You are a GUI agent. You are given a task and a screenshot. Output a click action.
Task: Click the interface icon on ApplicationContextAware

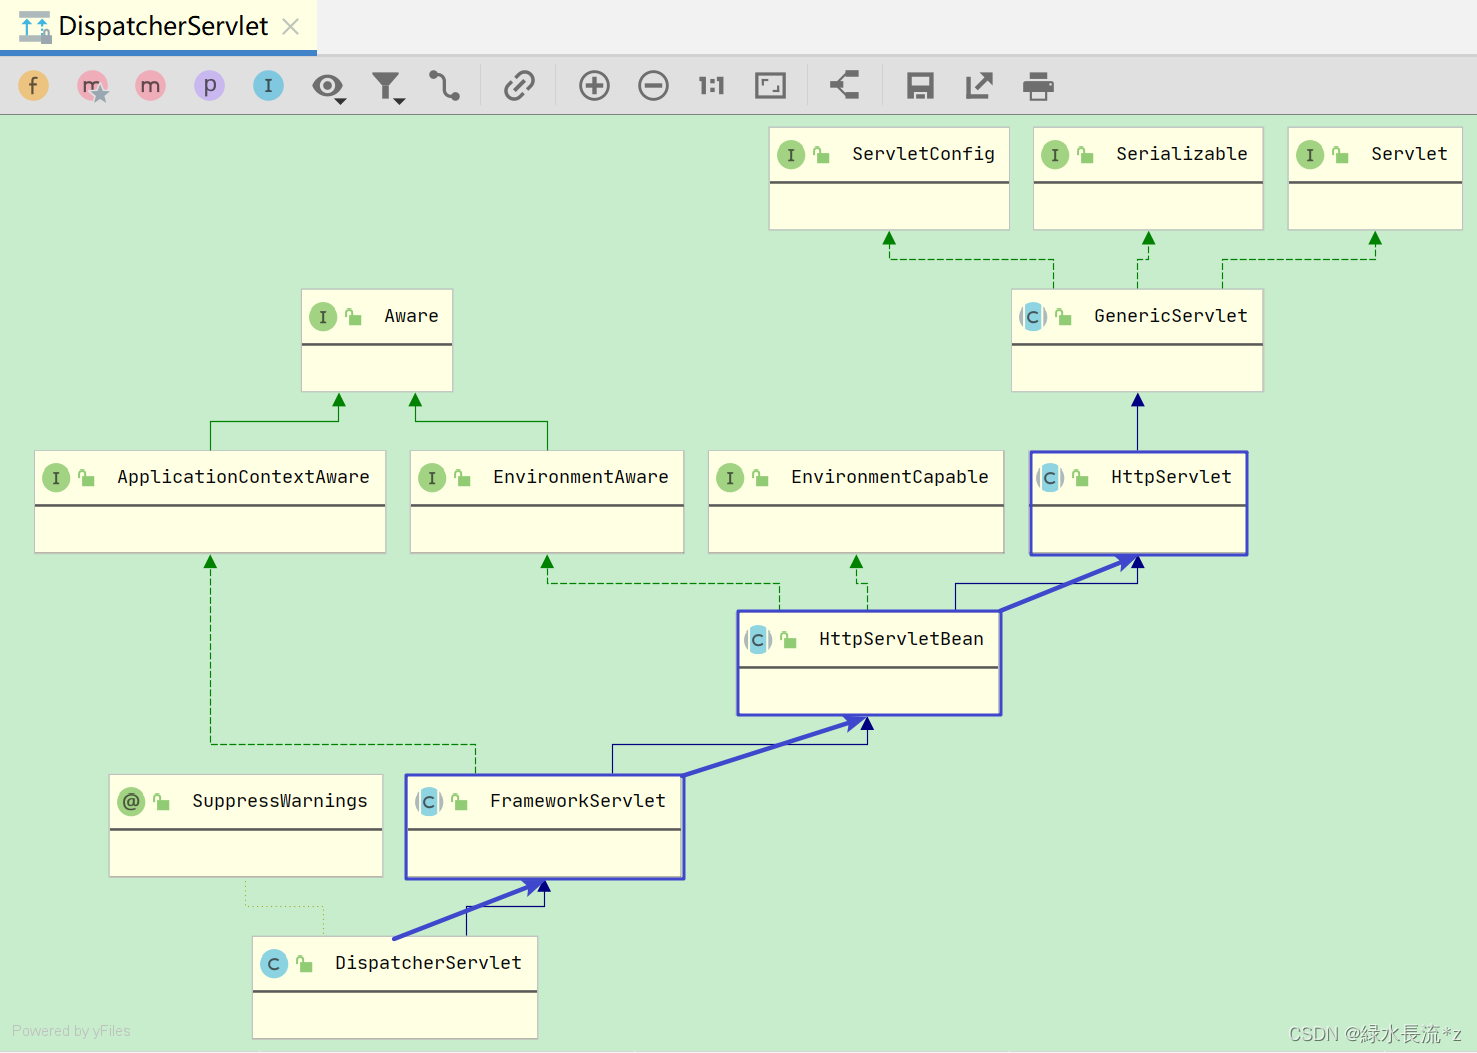click(x=56, y=478)
